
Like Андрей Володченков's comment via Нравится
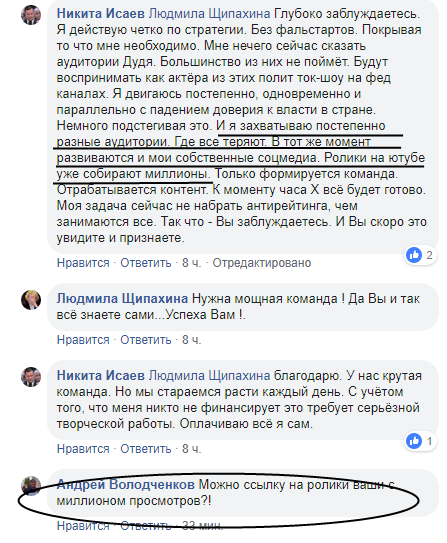83,526
